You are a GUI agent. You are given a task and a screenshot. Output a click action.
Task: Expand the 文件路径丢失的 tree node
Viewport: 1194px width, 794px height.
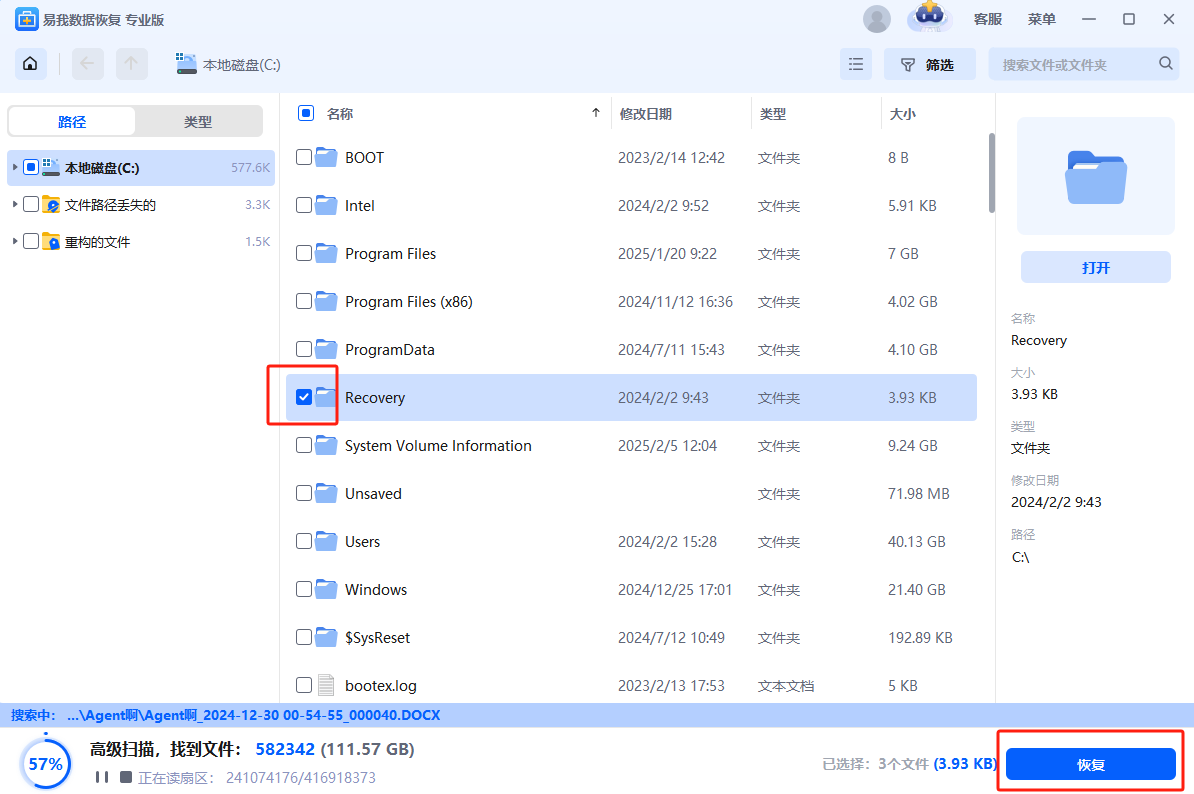click(x=14, y=204)
